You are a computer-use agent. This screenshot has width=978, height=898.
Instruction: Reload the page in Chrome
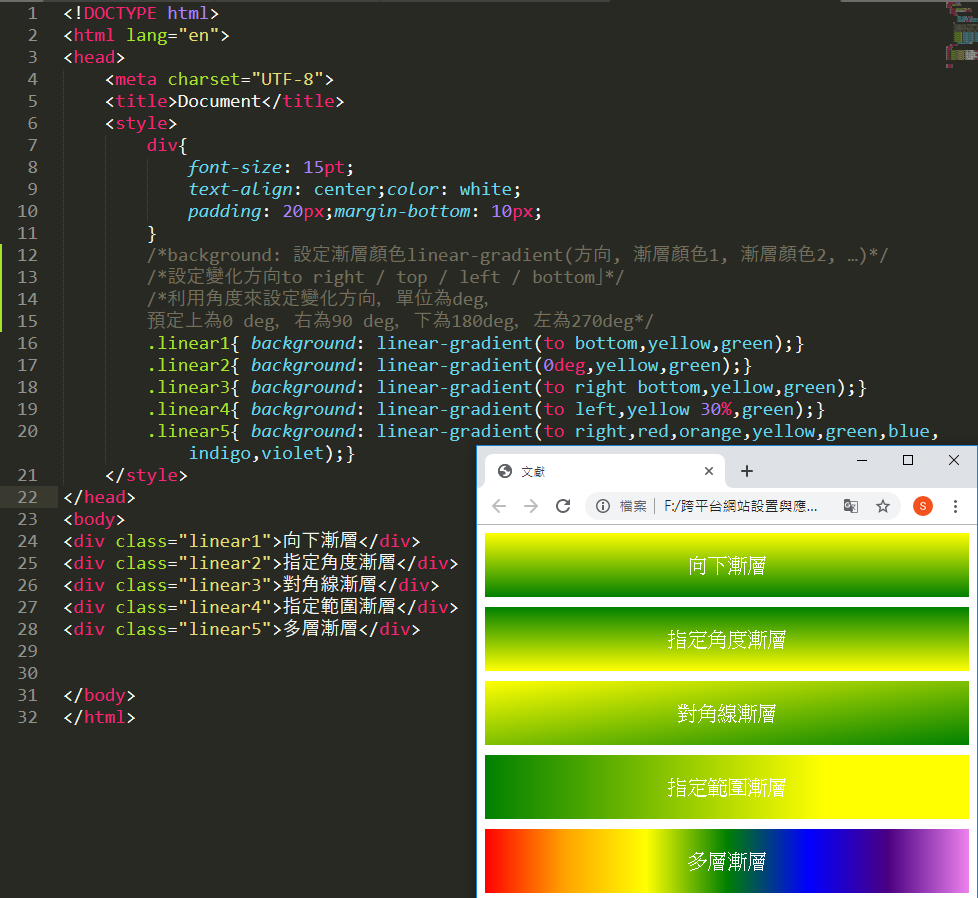pyautogui.click(x=563, y=506)
